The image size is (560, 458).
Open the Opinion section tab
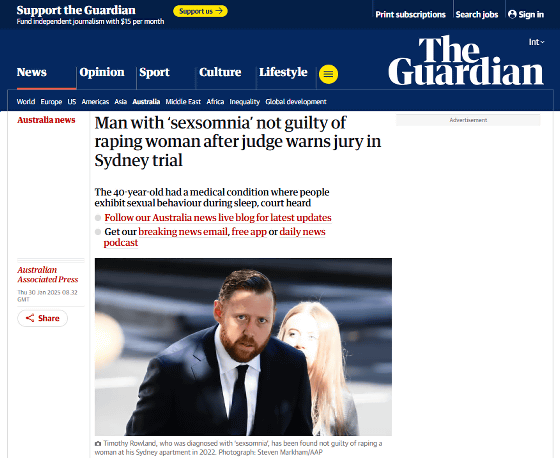coord(102,72)
